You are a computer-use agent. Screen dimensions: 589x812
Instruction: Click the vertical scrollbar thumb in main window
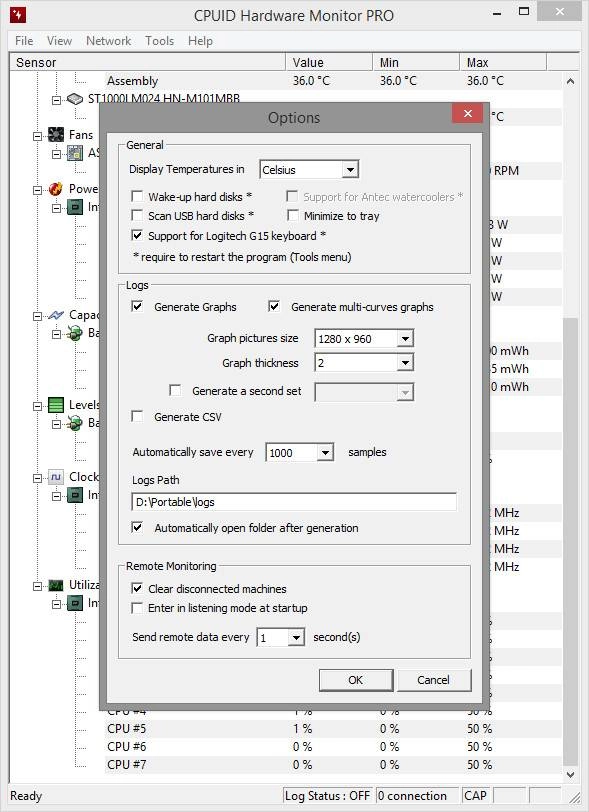coord(570,541)
